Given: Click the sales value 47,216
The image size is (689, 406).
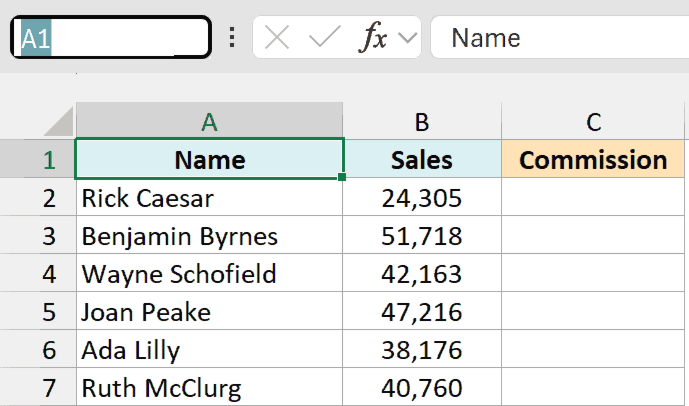Looking at the screenshot, I should coord(422,311).
